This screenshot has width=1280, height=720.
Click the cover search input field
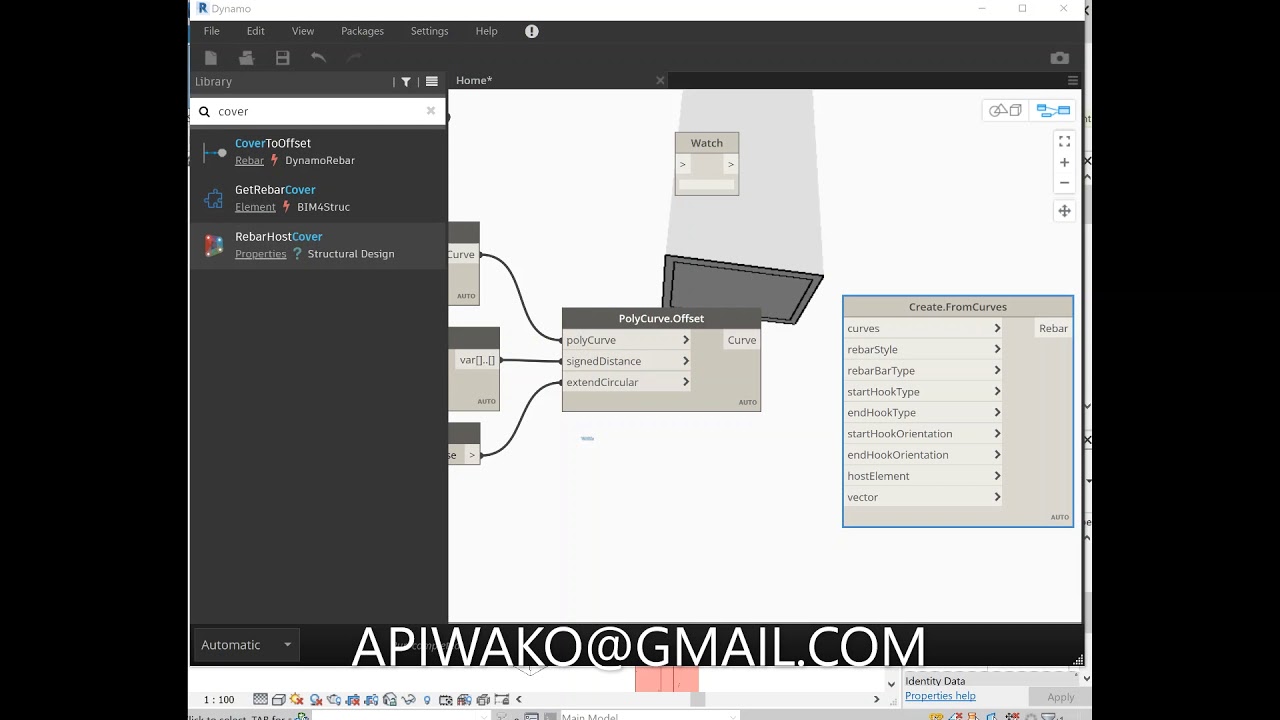[318, 111]
